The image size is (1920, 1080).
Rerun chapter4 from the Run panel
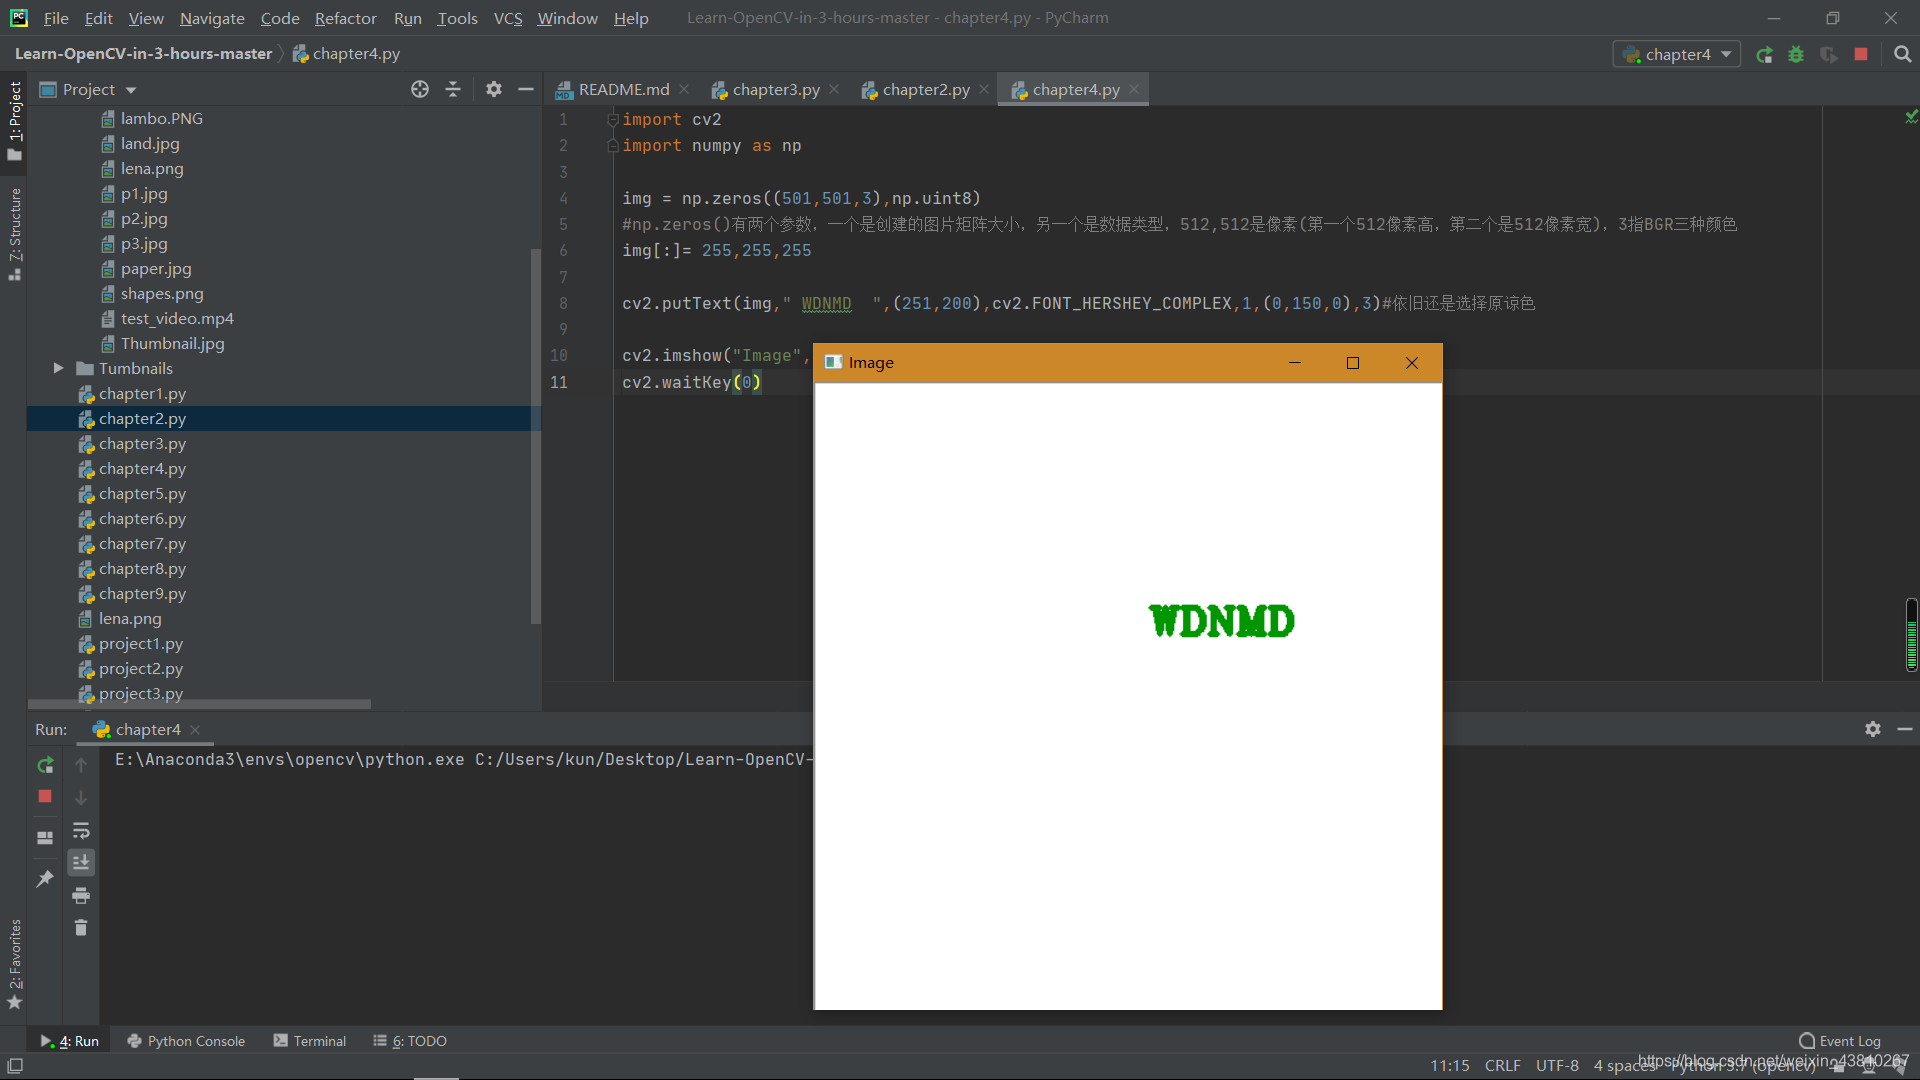coord(45,765)
